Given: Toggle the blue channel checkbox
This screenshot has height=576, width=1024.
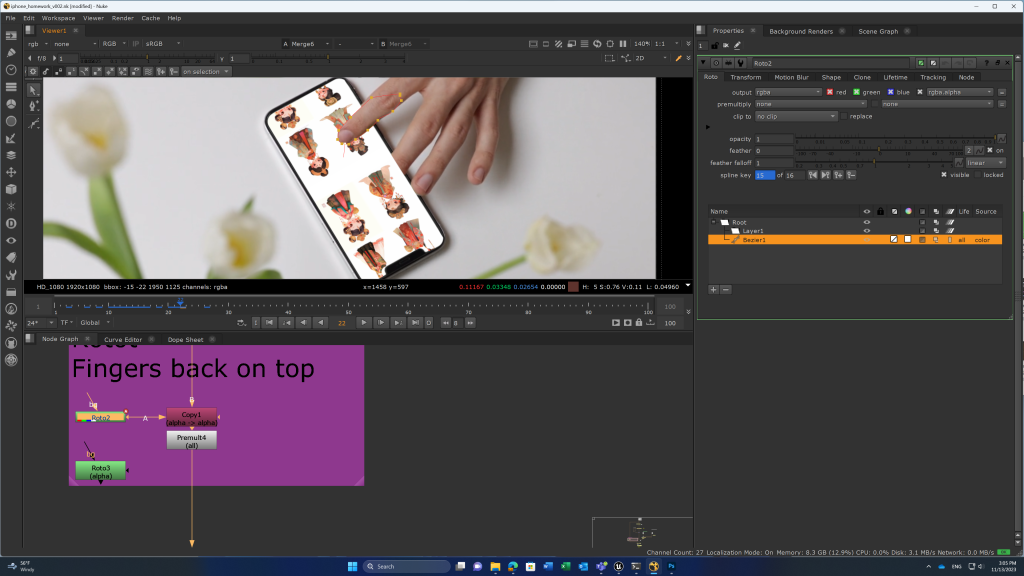Looking at the screenshot, I should tap(890, 92).
